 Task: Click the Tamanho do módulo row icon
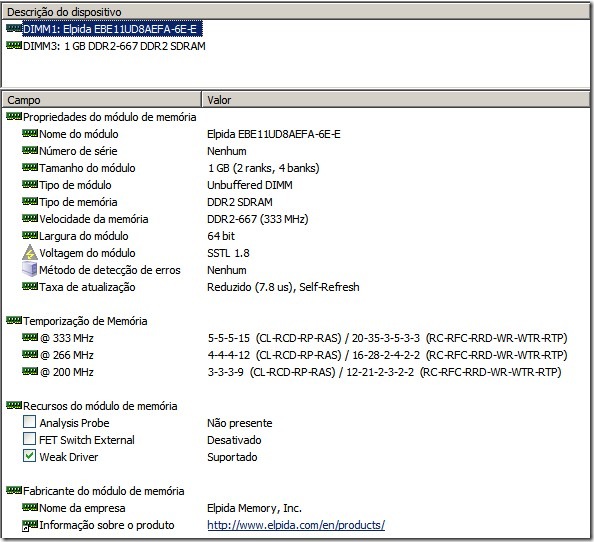click(x=30, y=167)
